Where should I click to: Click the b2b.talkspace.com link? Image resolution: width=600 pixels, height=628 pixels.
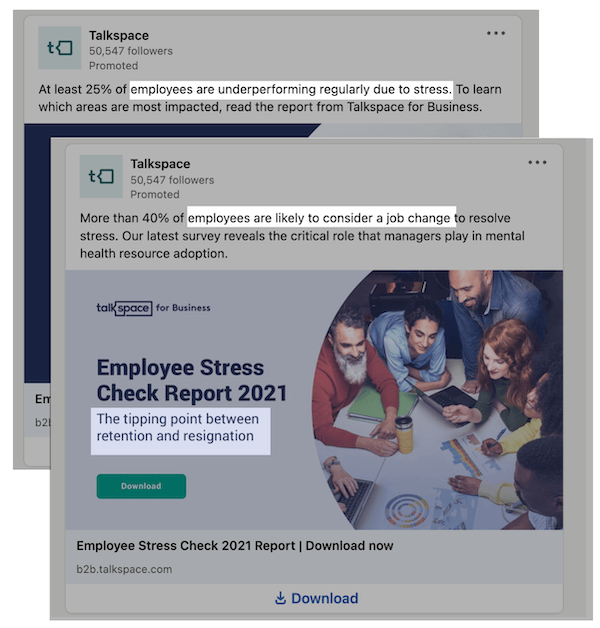pyautogui.click(x=124, y=569)
